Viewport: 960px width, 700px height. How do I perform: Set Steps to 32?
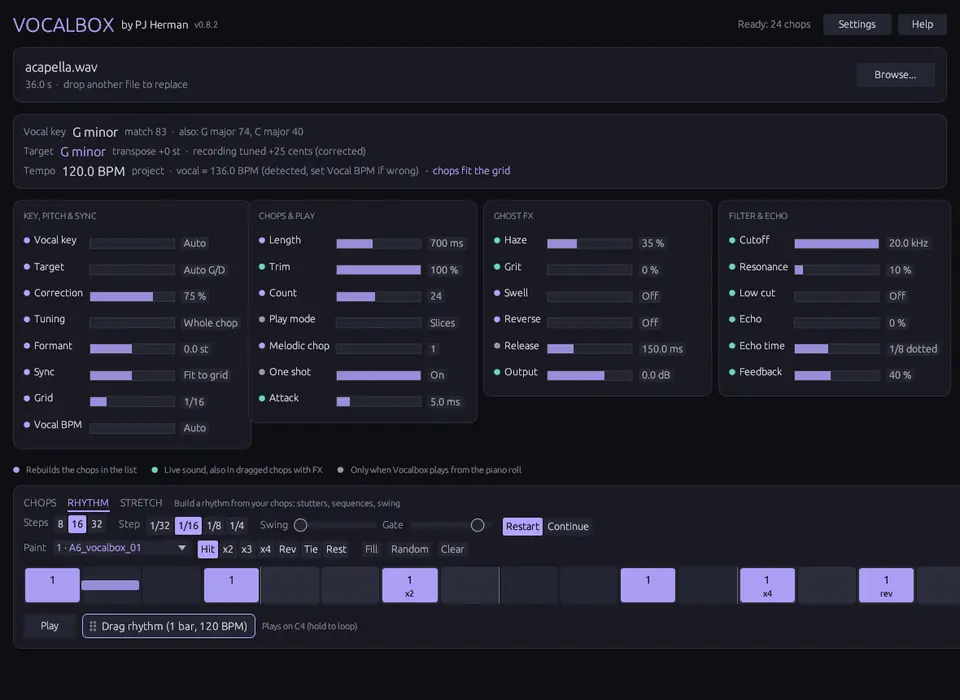point(97,524)
